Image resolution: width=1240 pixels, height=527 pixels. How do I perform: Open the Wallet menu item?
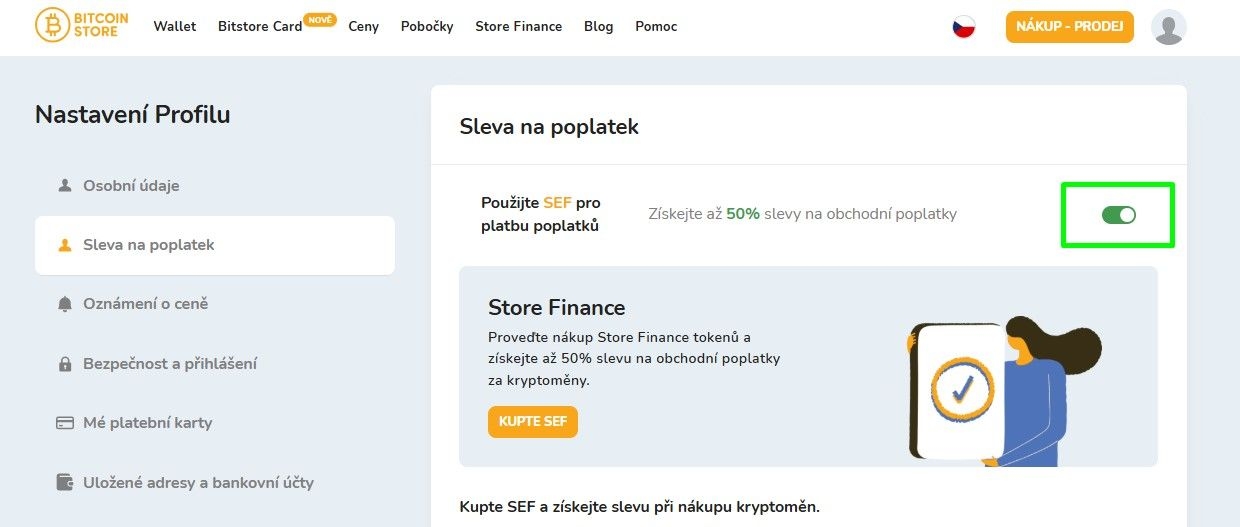(175, 26)
